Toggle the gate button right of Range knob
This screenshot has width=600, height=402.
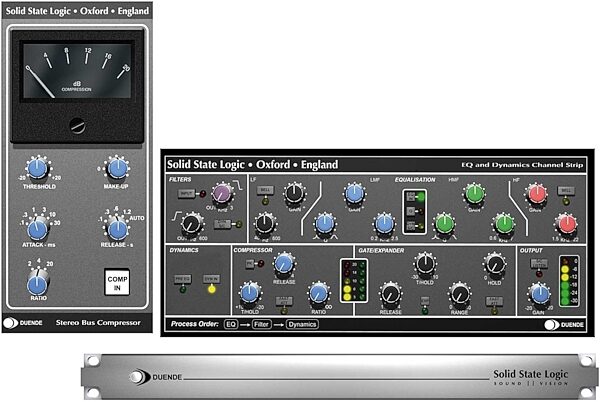[x=494, y=301]
